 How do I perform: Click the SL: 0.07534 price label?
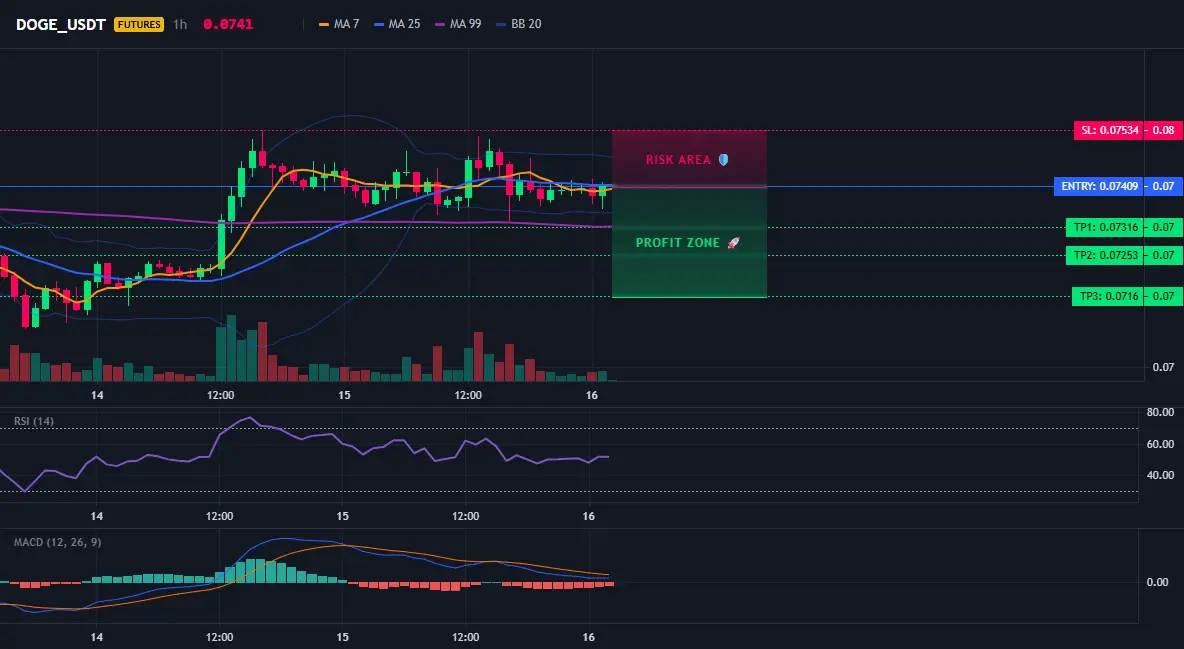click(x=1109, y=130)
